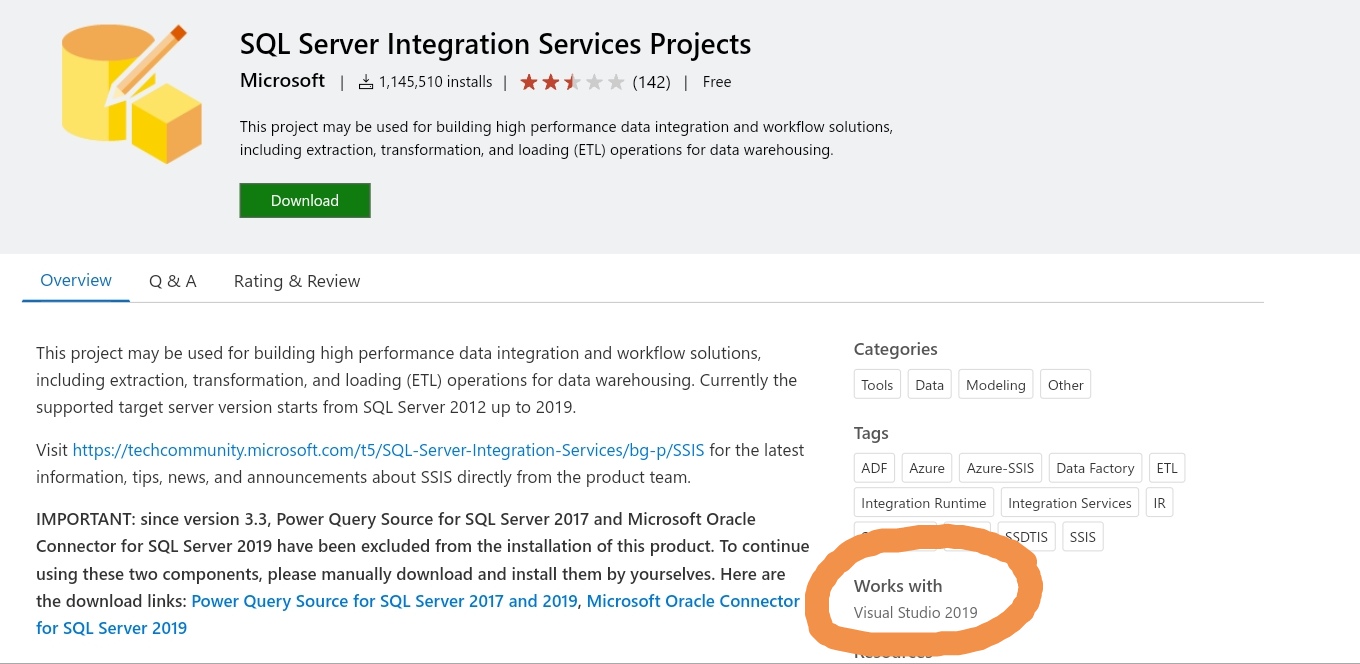Click the Azure-SSIS tag
Viewport: 1360px width, 664px height.
[x=1000, y=468]
